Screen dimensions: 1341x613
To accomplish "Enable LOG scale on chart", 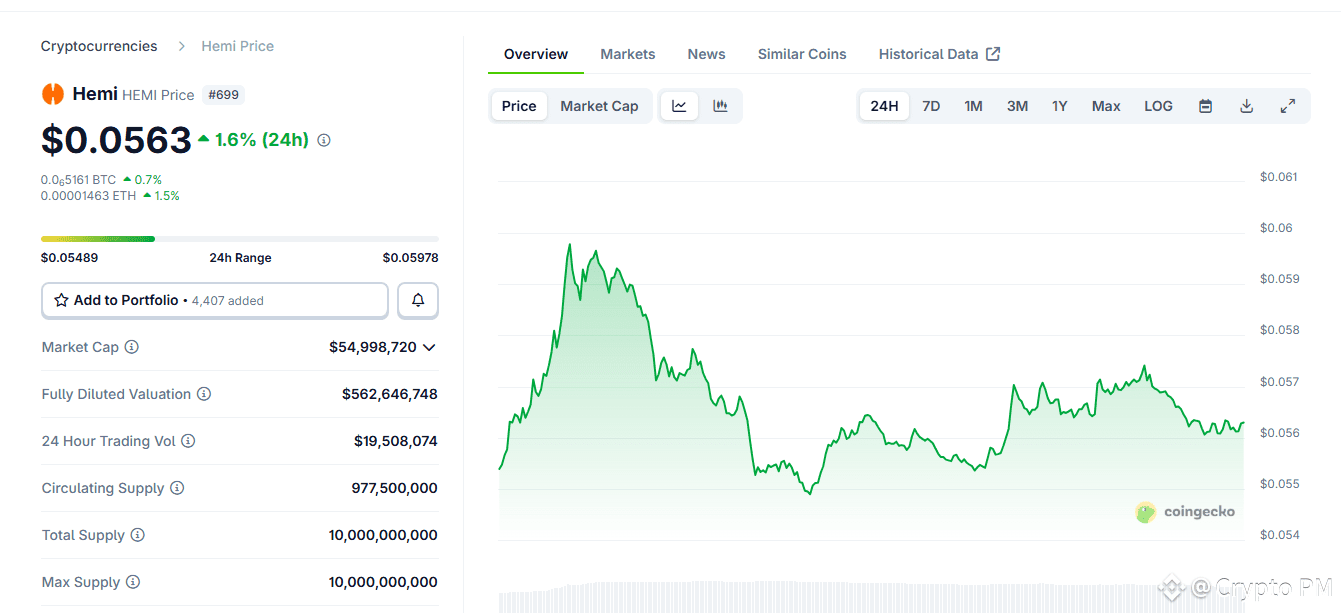I will 1158,106.
